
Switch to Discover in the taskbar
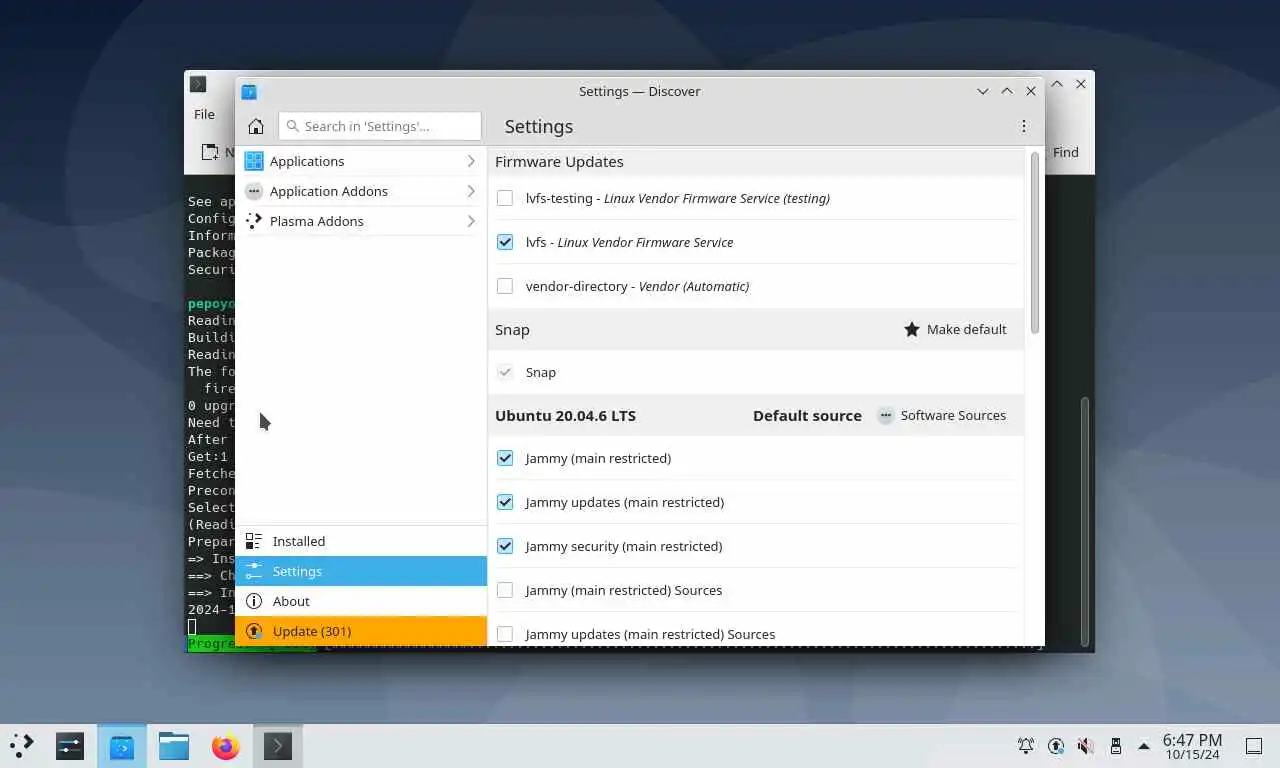tap(122, 745)
